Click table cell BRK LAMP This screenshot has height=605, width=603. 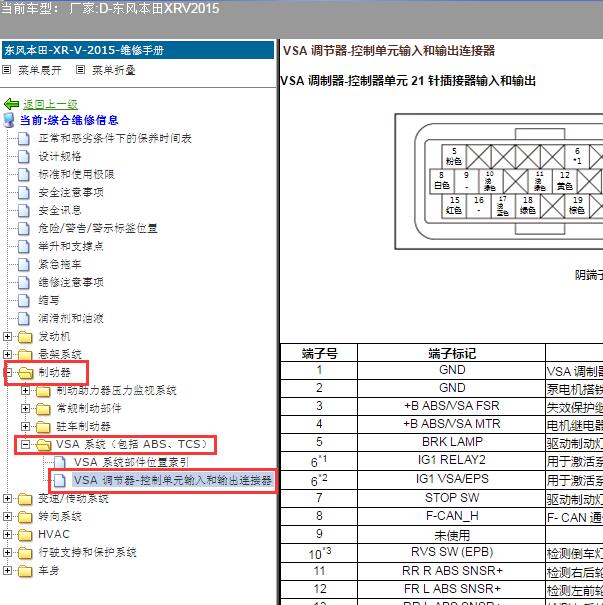(x=452, y=442)
